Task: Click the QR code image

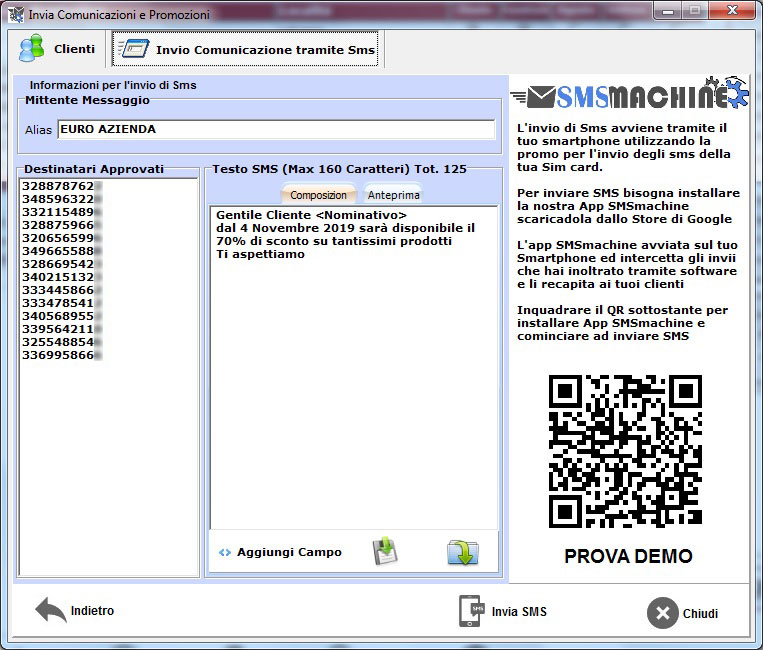Action: tap(625, 451)
